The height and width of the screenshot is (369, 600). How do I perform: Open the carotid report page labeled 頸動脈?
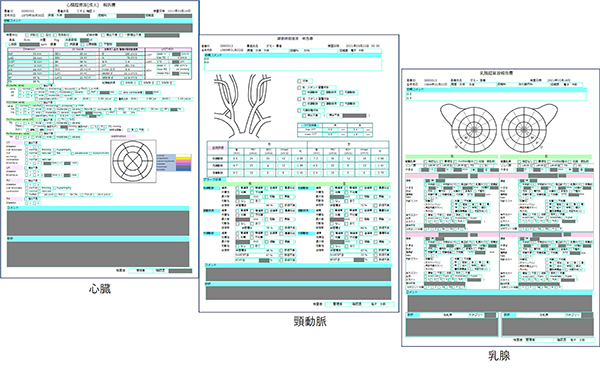(x=299, y=173)
